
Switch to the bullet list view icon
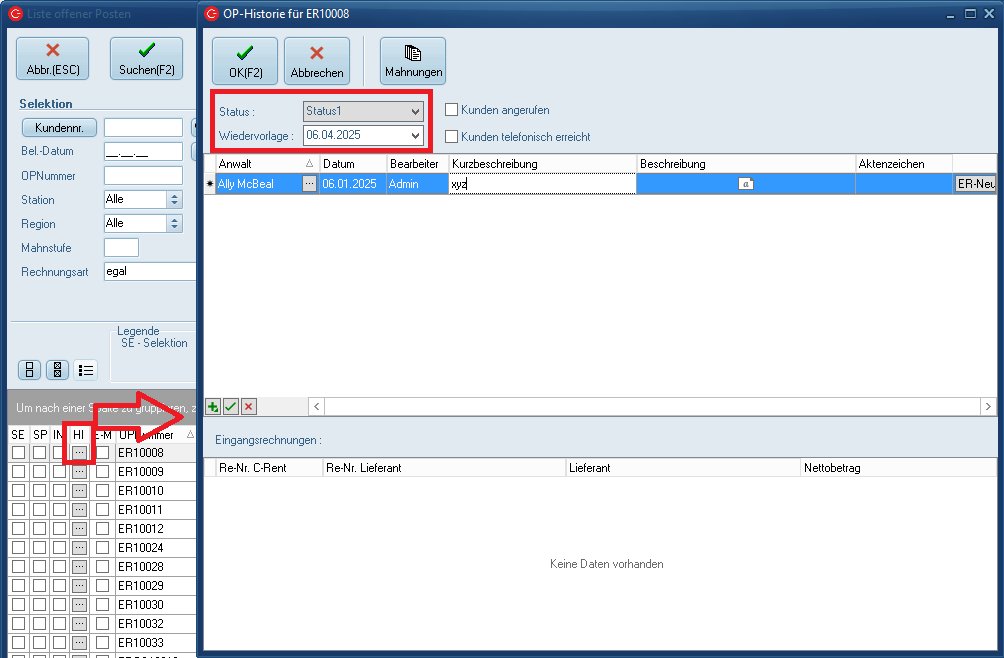click(x=86, y=370)
